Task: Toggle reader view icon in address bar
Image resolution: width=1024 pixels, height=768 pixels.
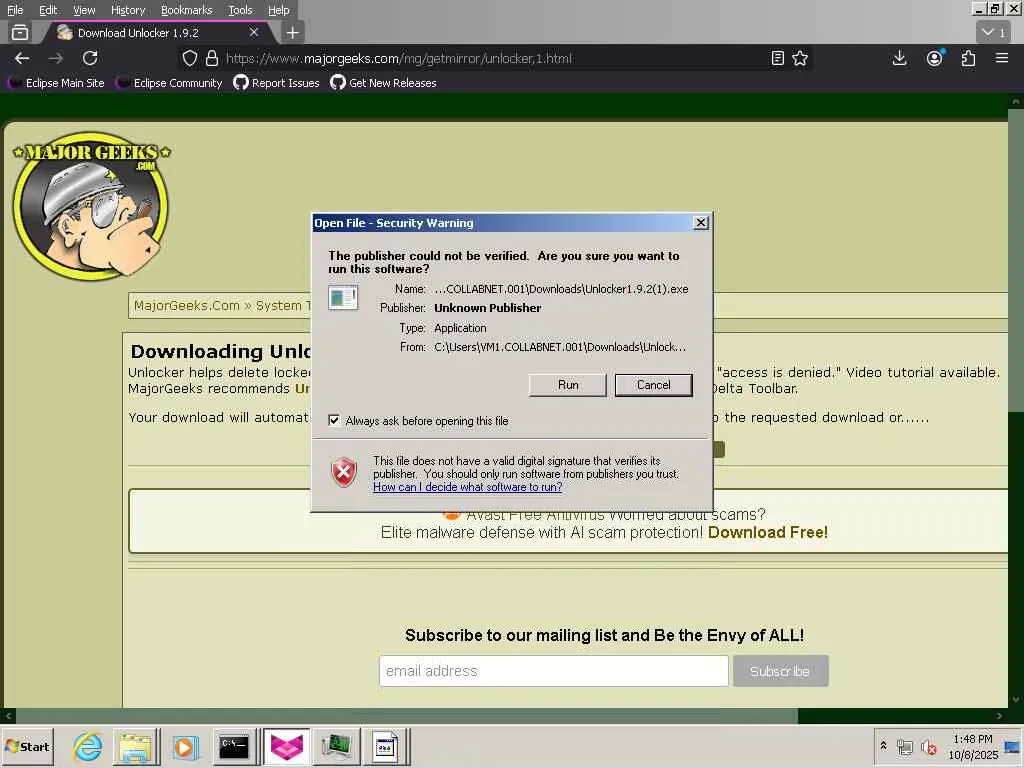Action: [777, 58]
